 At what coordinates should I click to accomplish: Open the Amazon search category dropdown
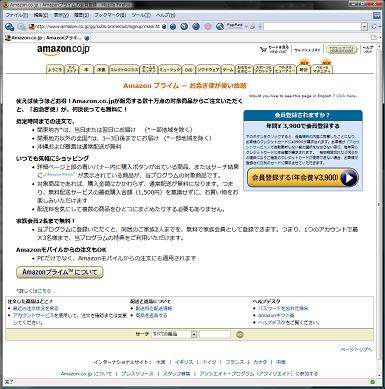tap(174, 334)
